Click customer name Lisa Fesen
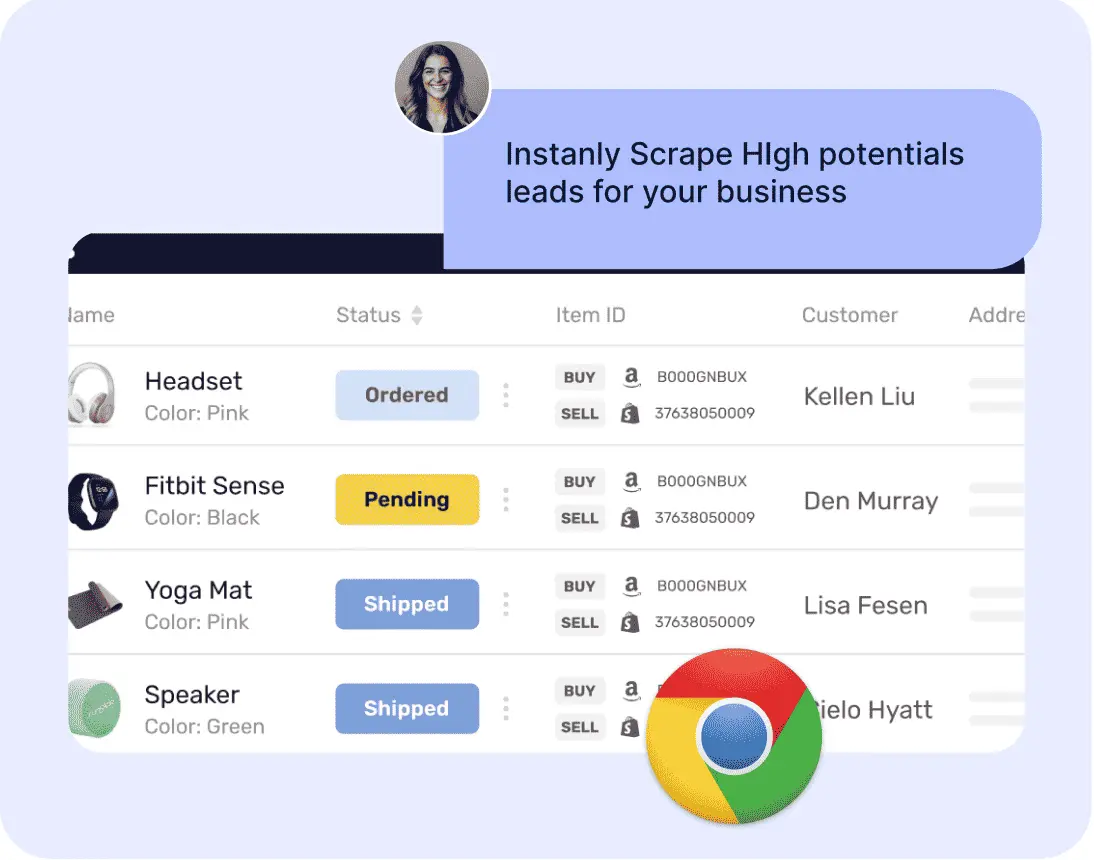 865,605
